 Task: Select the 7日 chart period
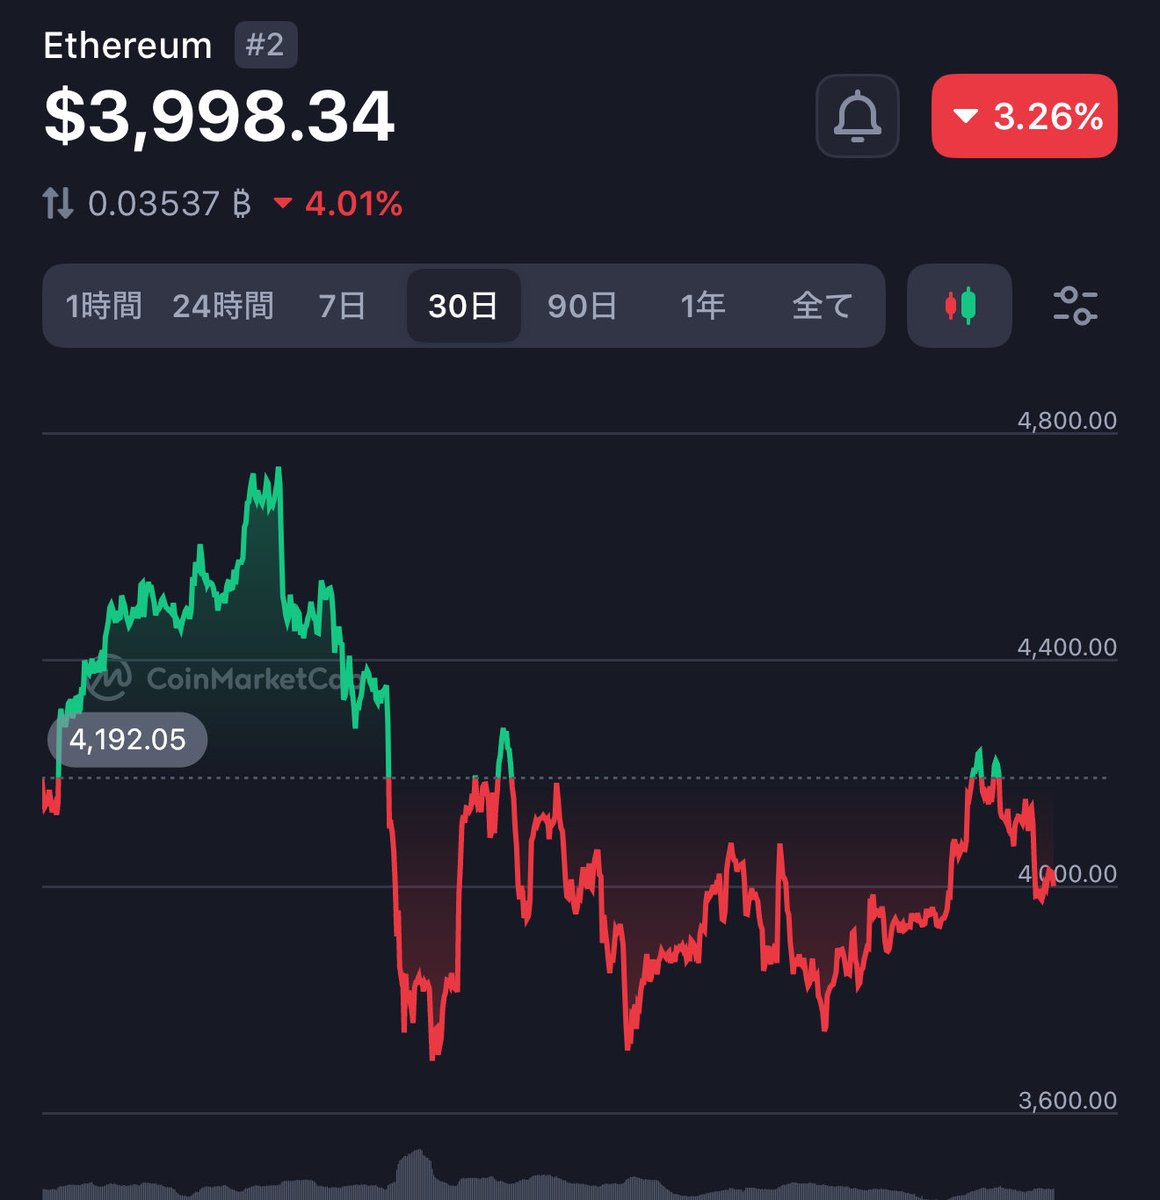341,307
